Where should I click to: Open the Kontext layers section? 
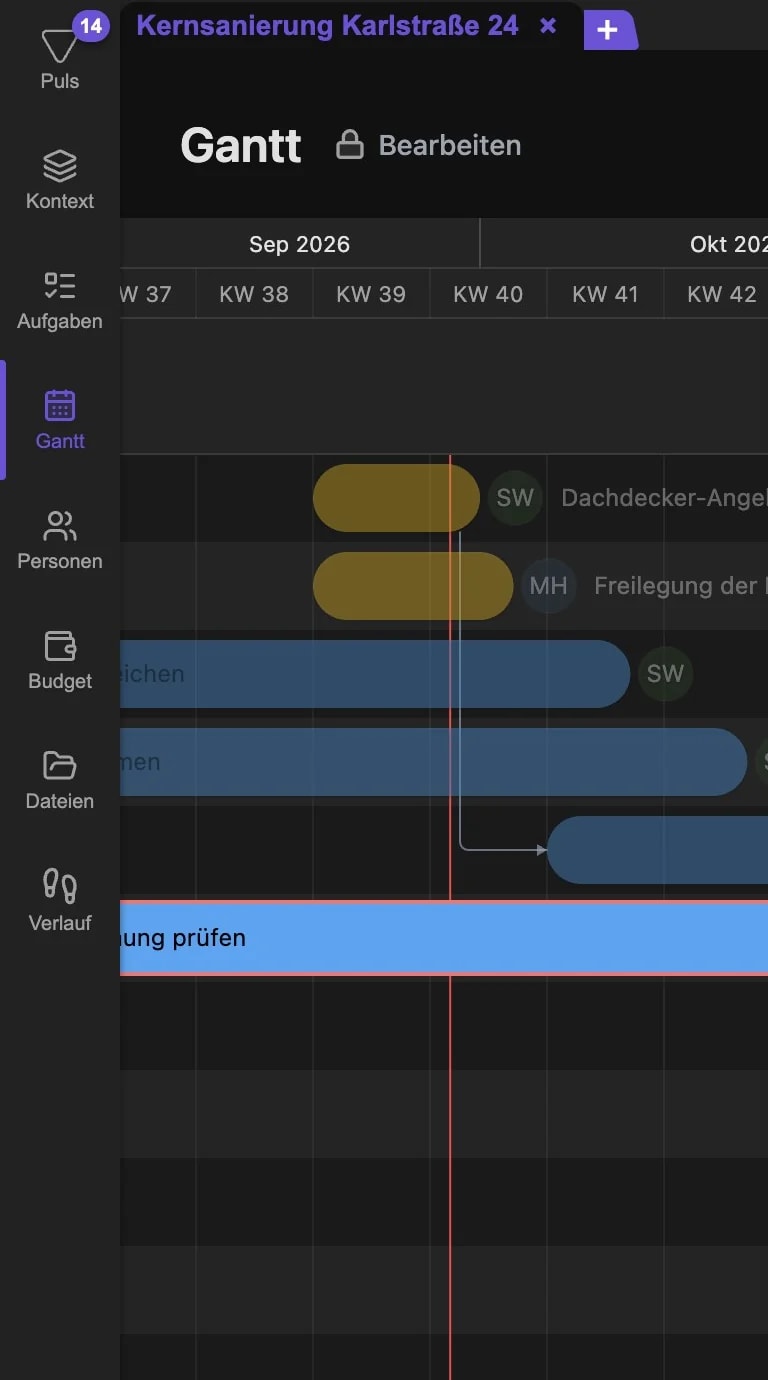click(60, 180)
